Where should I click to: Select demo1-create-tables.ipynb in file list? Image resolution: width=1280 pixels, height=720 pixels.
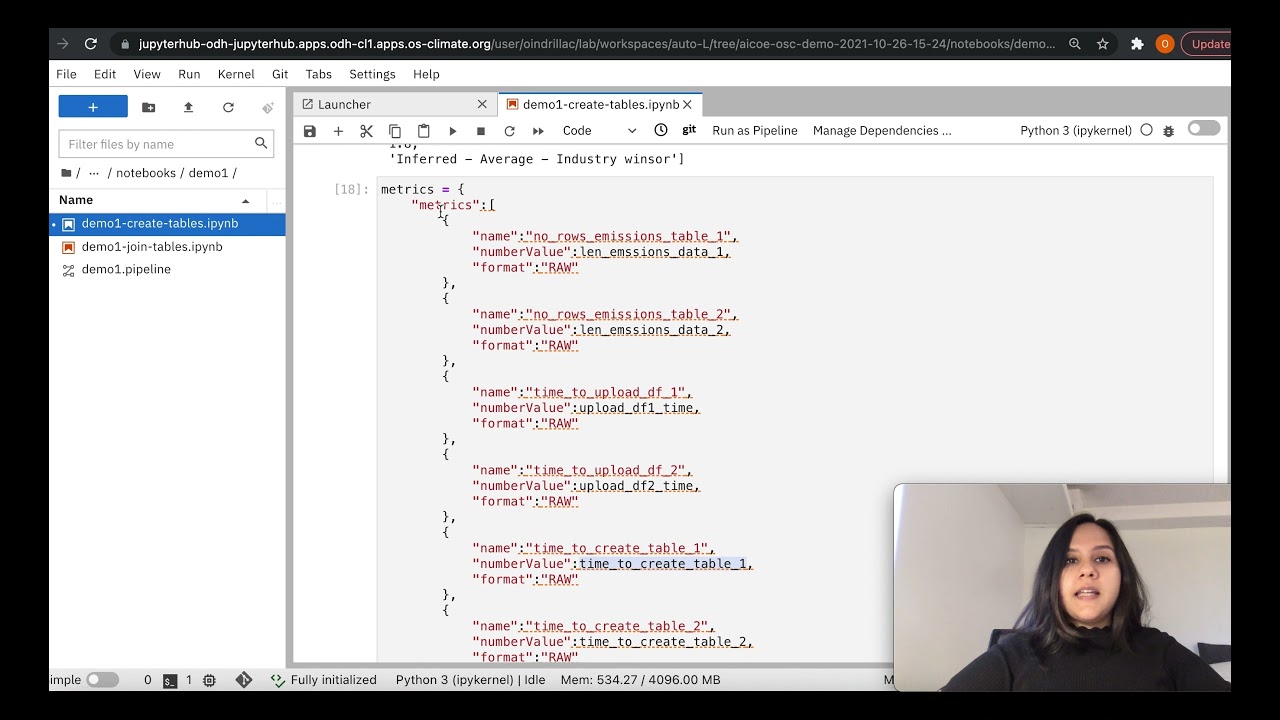pos(167,224)
